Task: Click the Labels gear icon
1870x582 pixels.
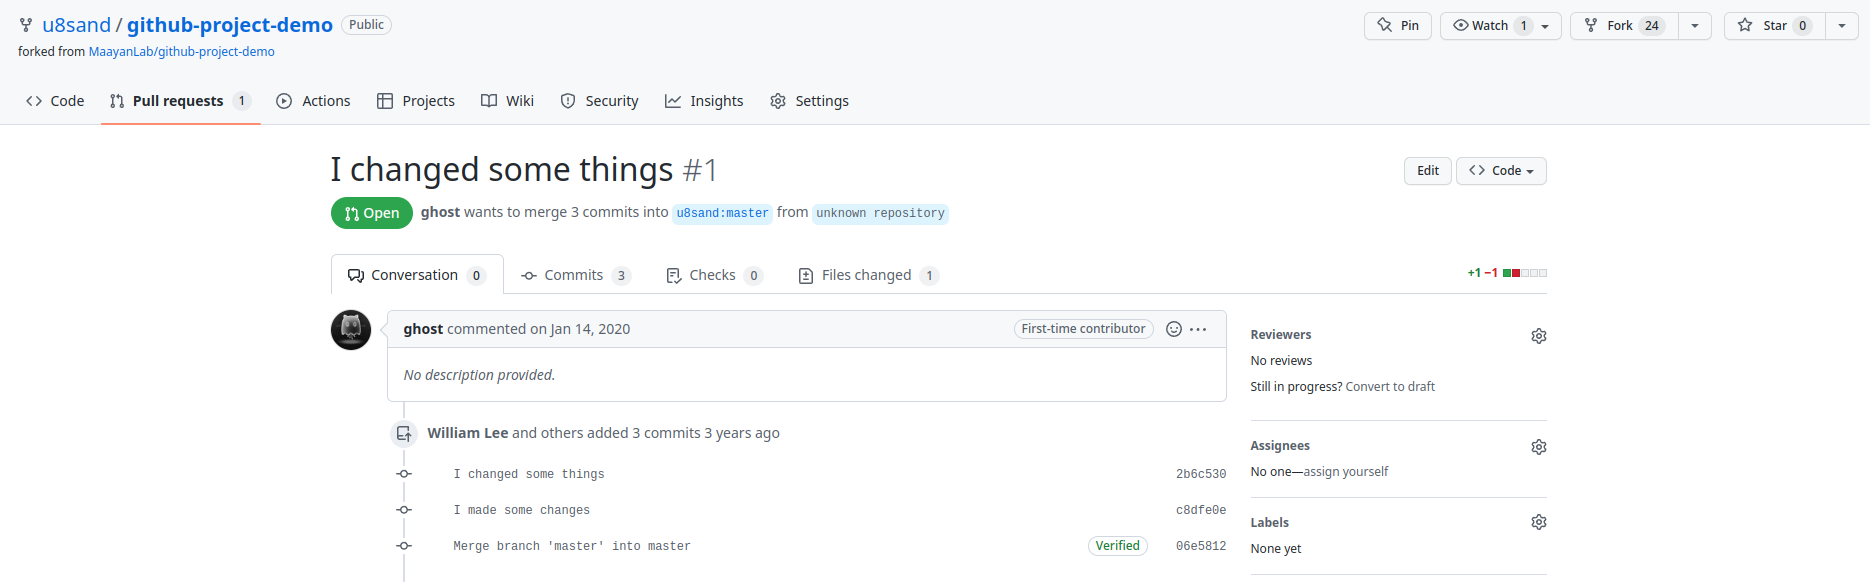Action: click(1538, 522)
